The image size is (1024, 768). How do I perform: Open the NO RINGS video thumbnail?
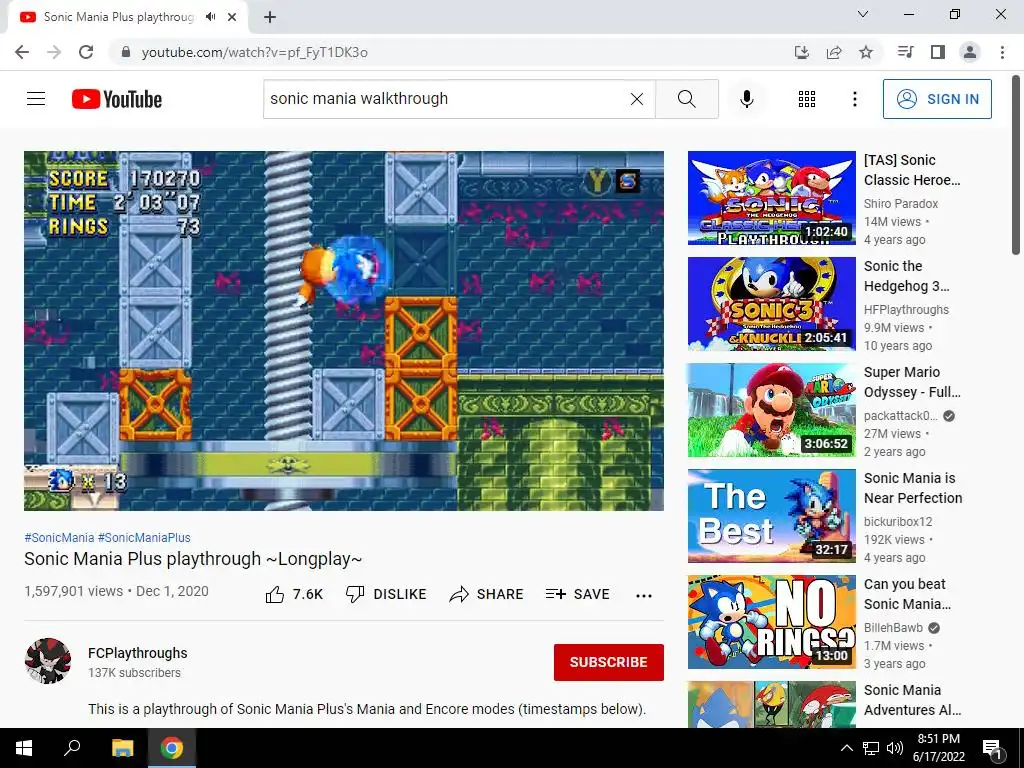(x=771, y=622)
